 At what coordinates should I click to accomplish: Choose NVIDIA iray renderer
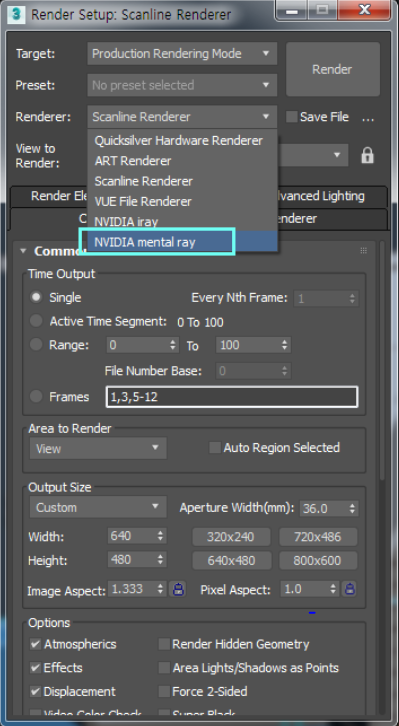[x=182, y=221]
